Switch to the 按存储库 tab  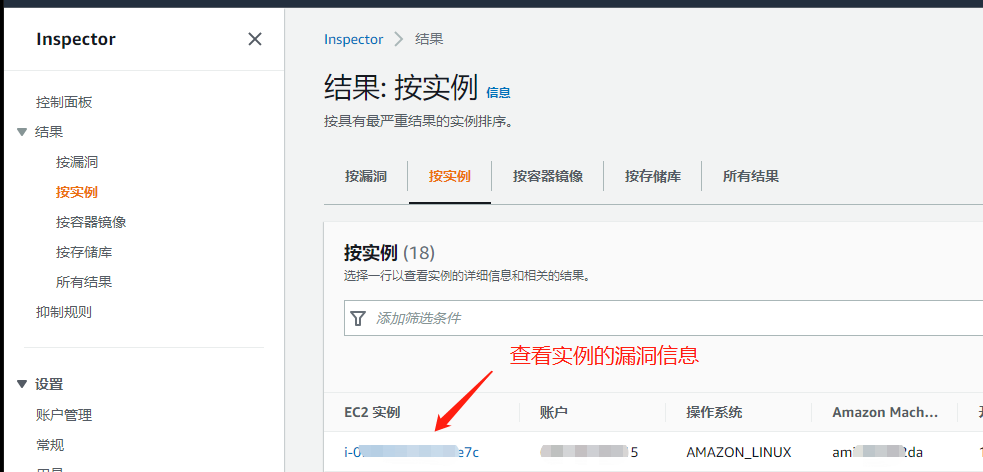click(653, 176)
